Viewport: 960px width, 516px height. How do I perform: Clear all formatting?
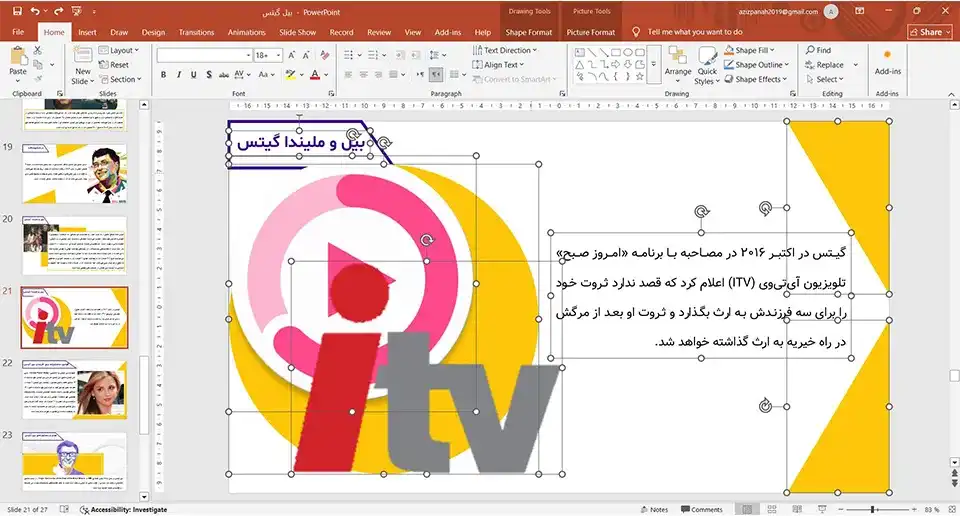coord(325,55)
